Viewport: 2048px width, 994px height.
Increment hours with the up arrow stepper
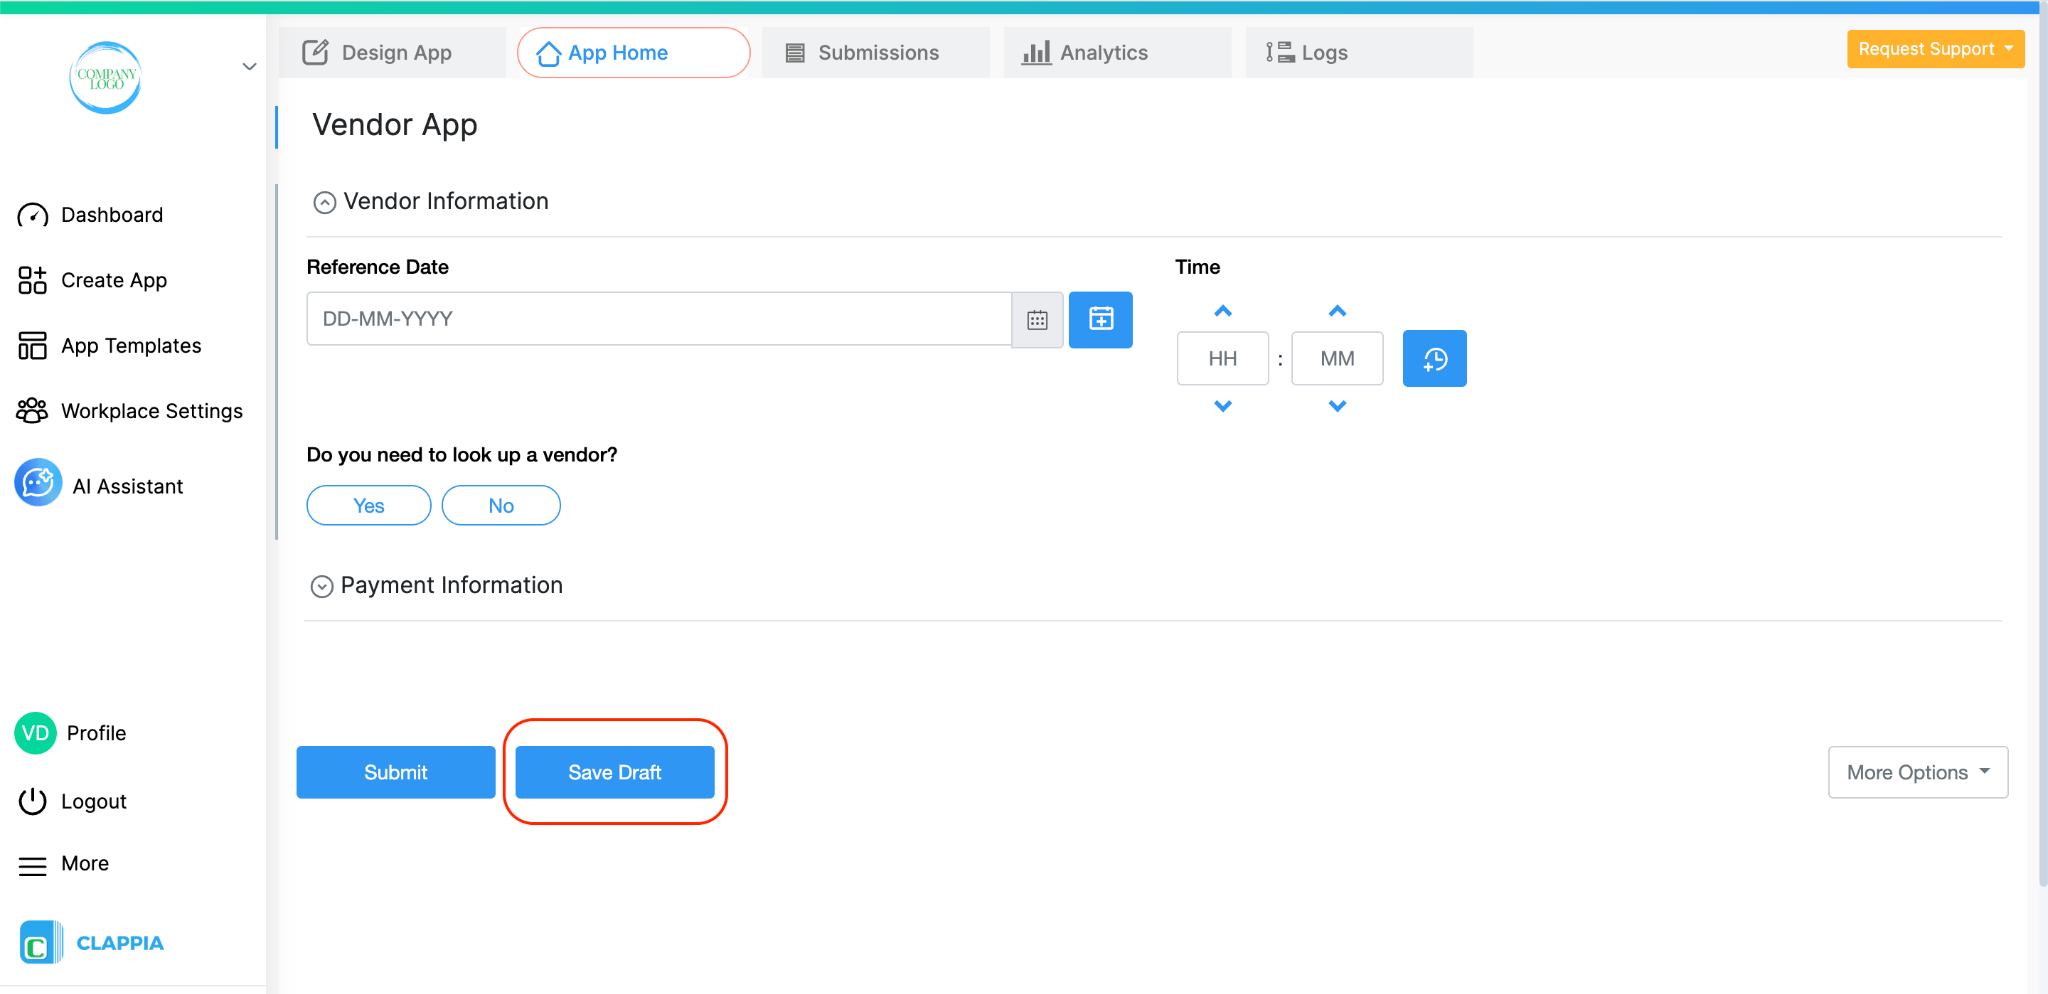[1222, 311]
